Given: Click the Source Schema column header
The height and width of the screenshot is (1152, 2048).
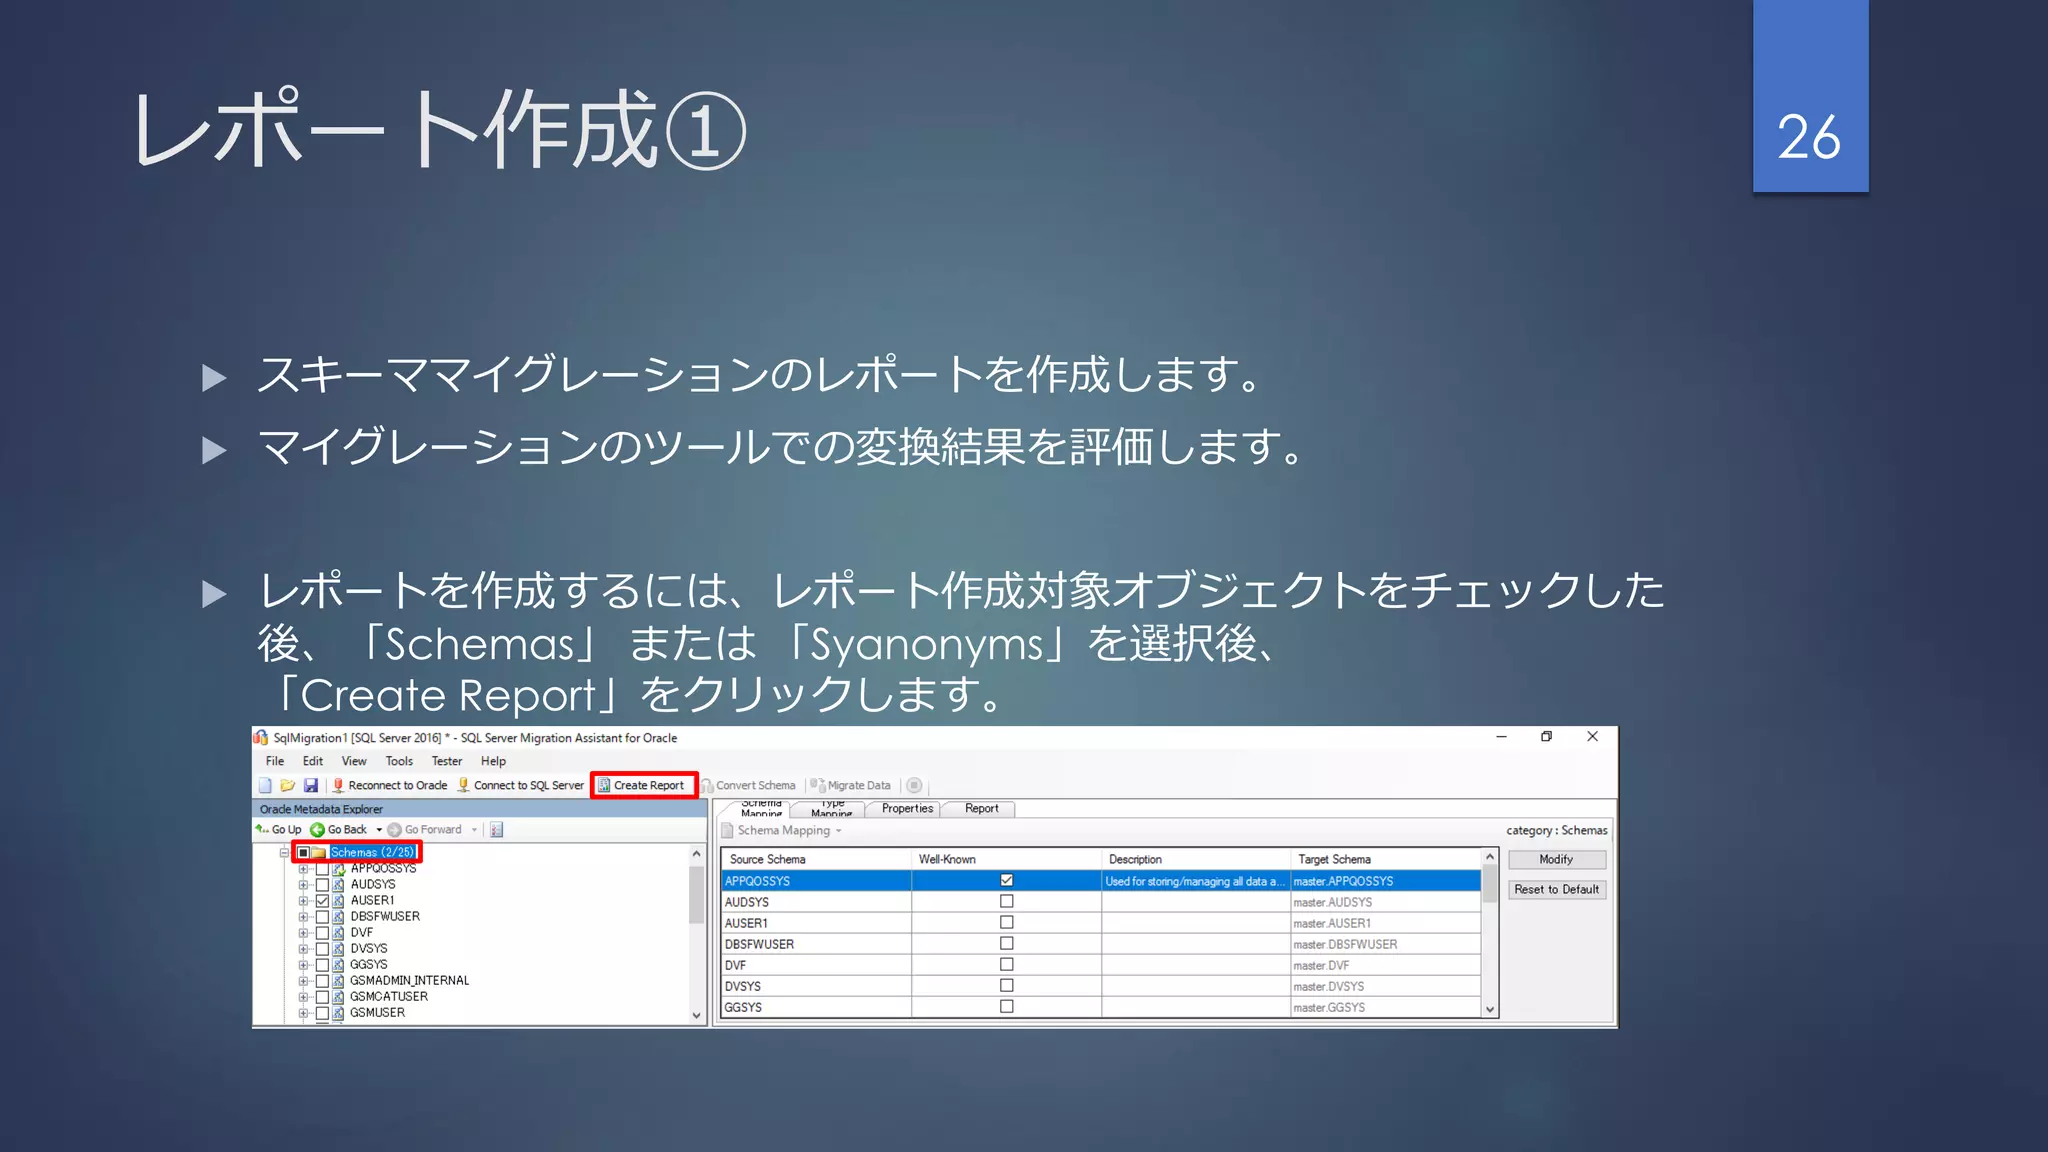Looking at the screenshot, I should point(815,859).
